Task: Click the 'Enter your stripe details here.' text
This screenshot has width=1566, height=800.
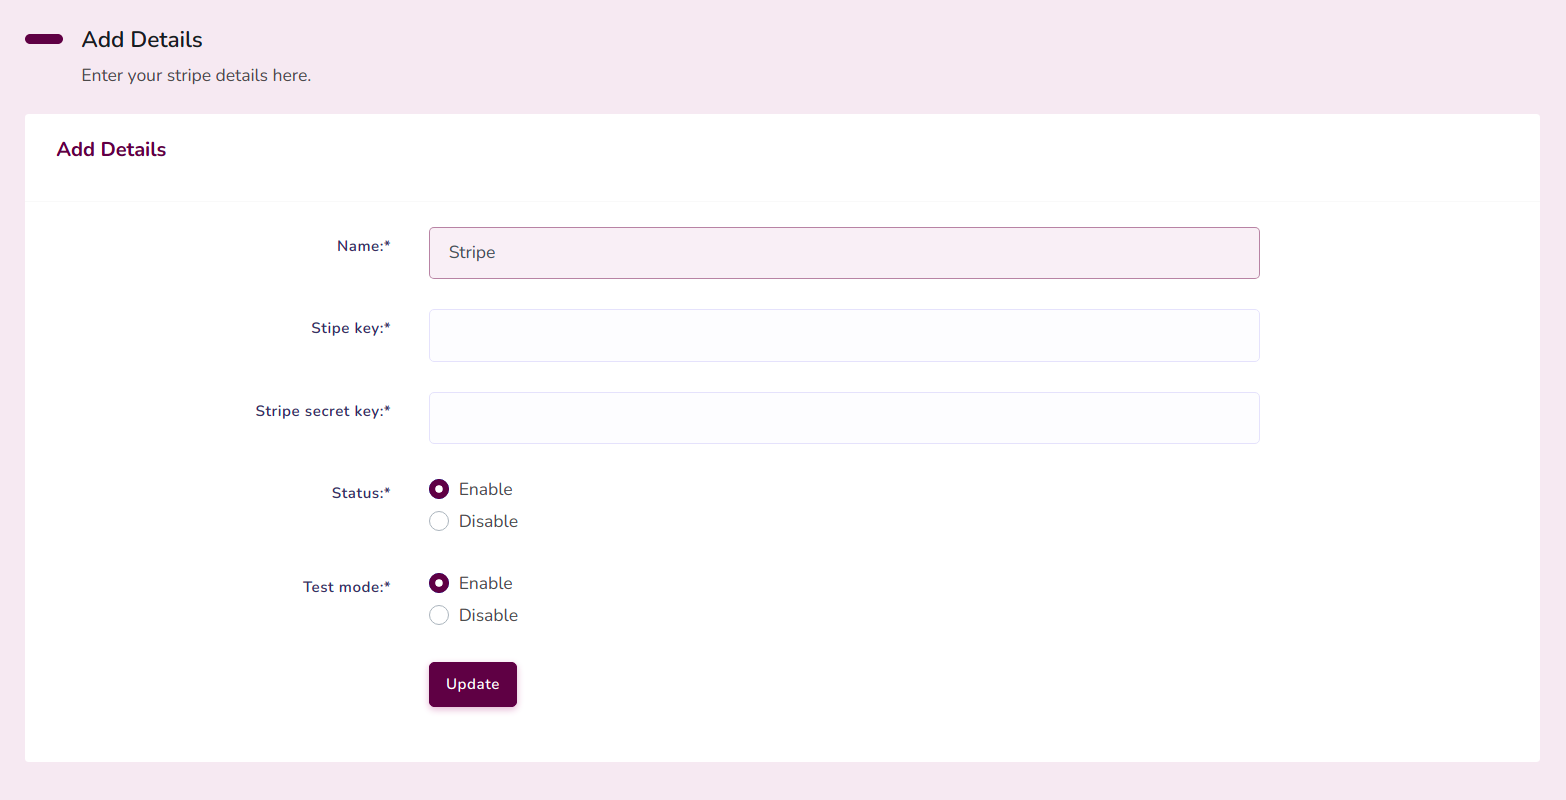Action: [x=196, y=75]
